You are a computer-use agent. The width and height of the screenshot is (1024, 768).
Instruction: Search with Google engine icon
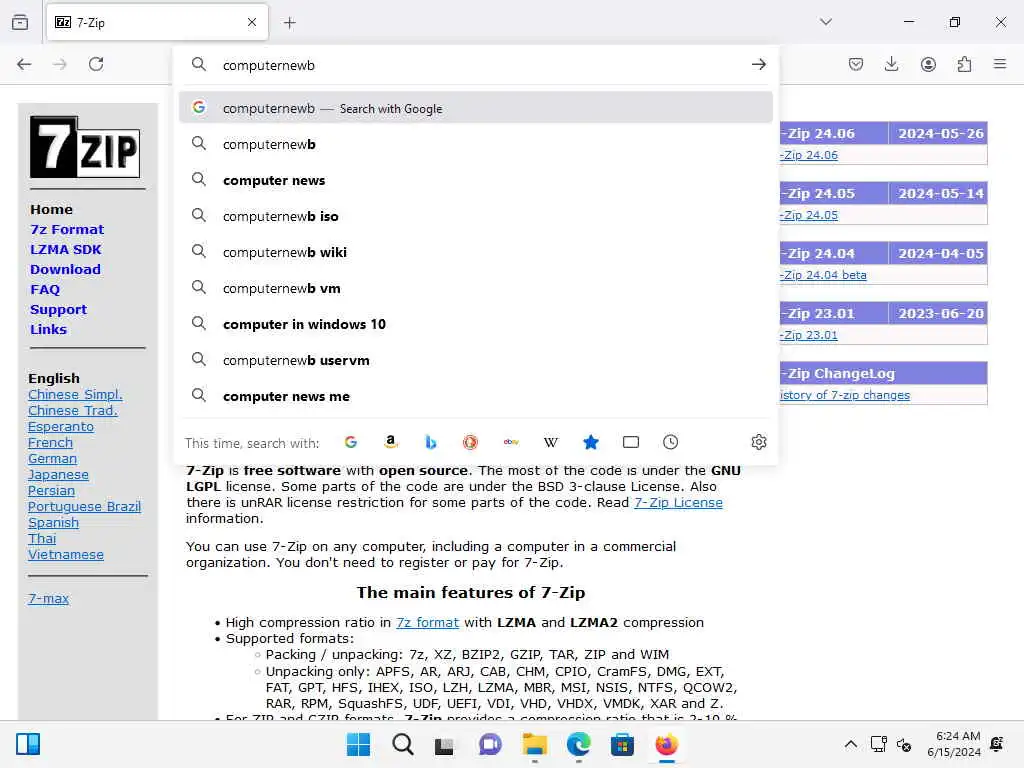coord(351,442)
